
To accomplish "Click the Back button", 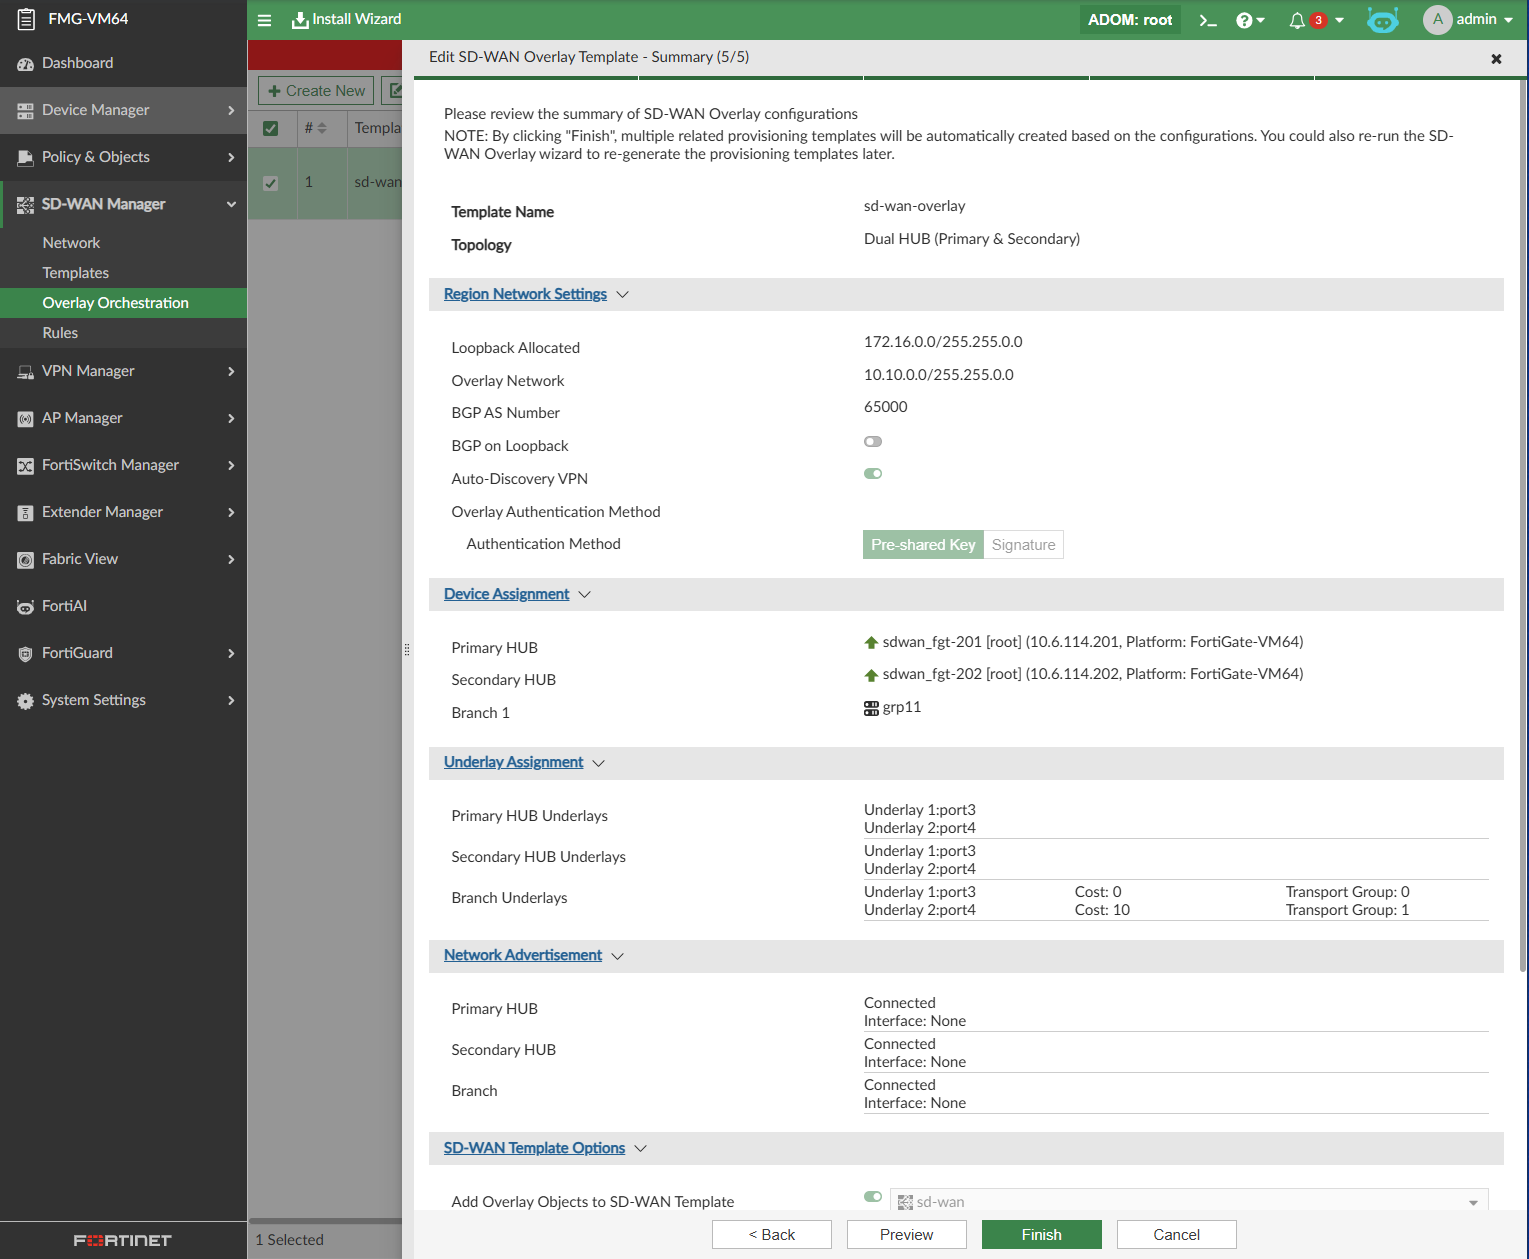I will 772,1234.
